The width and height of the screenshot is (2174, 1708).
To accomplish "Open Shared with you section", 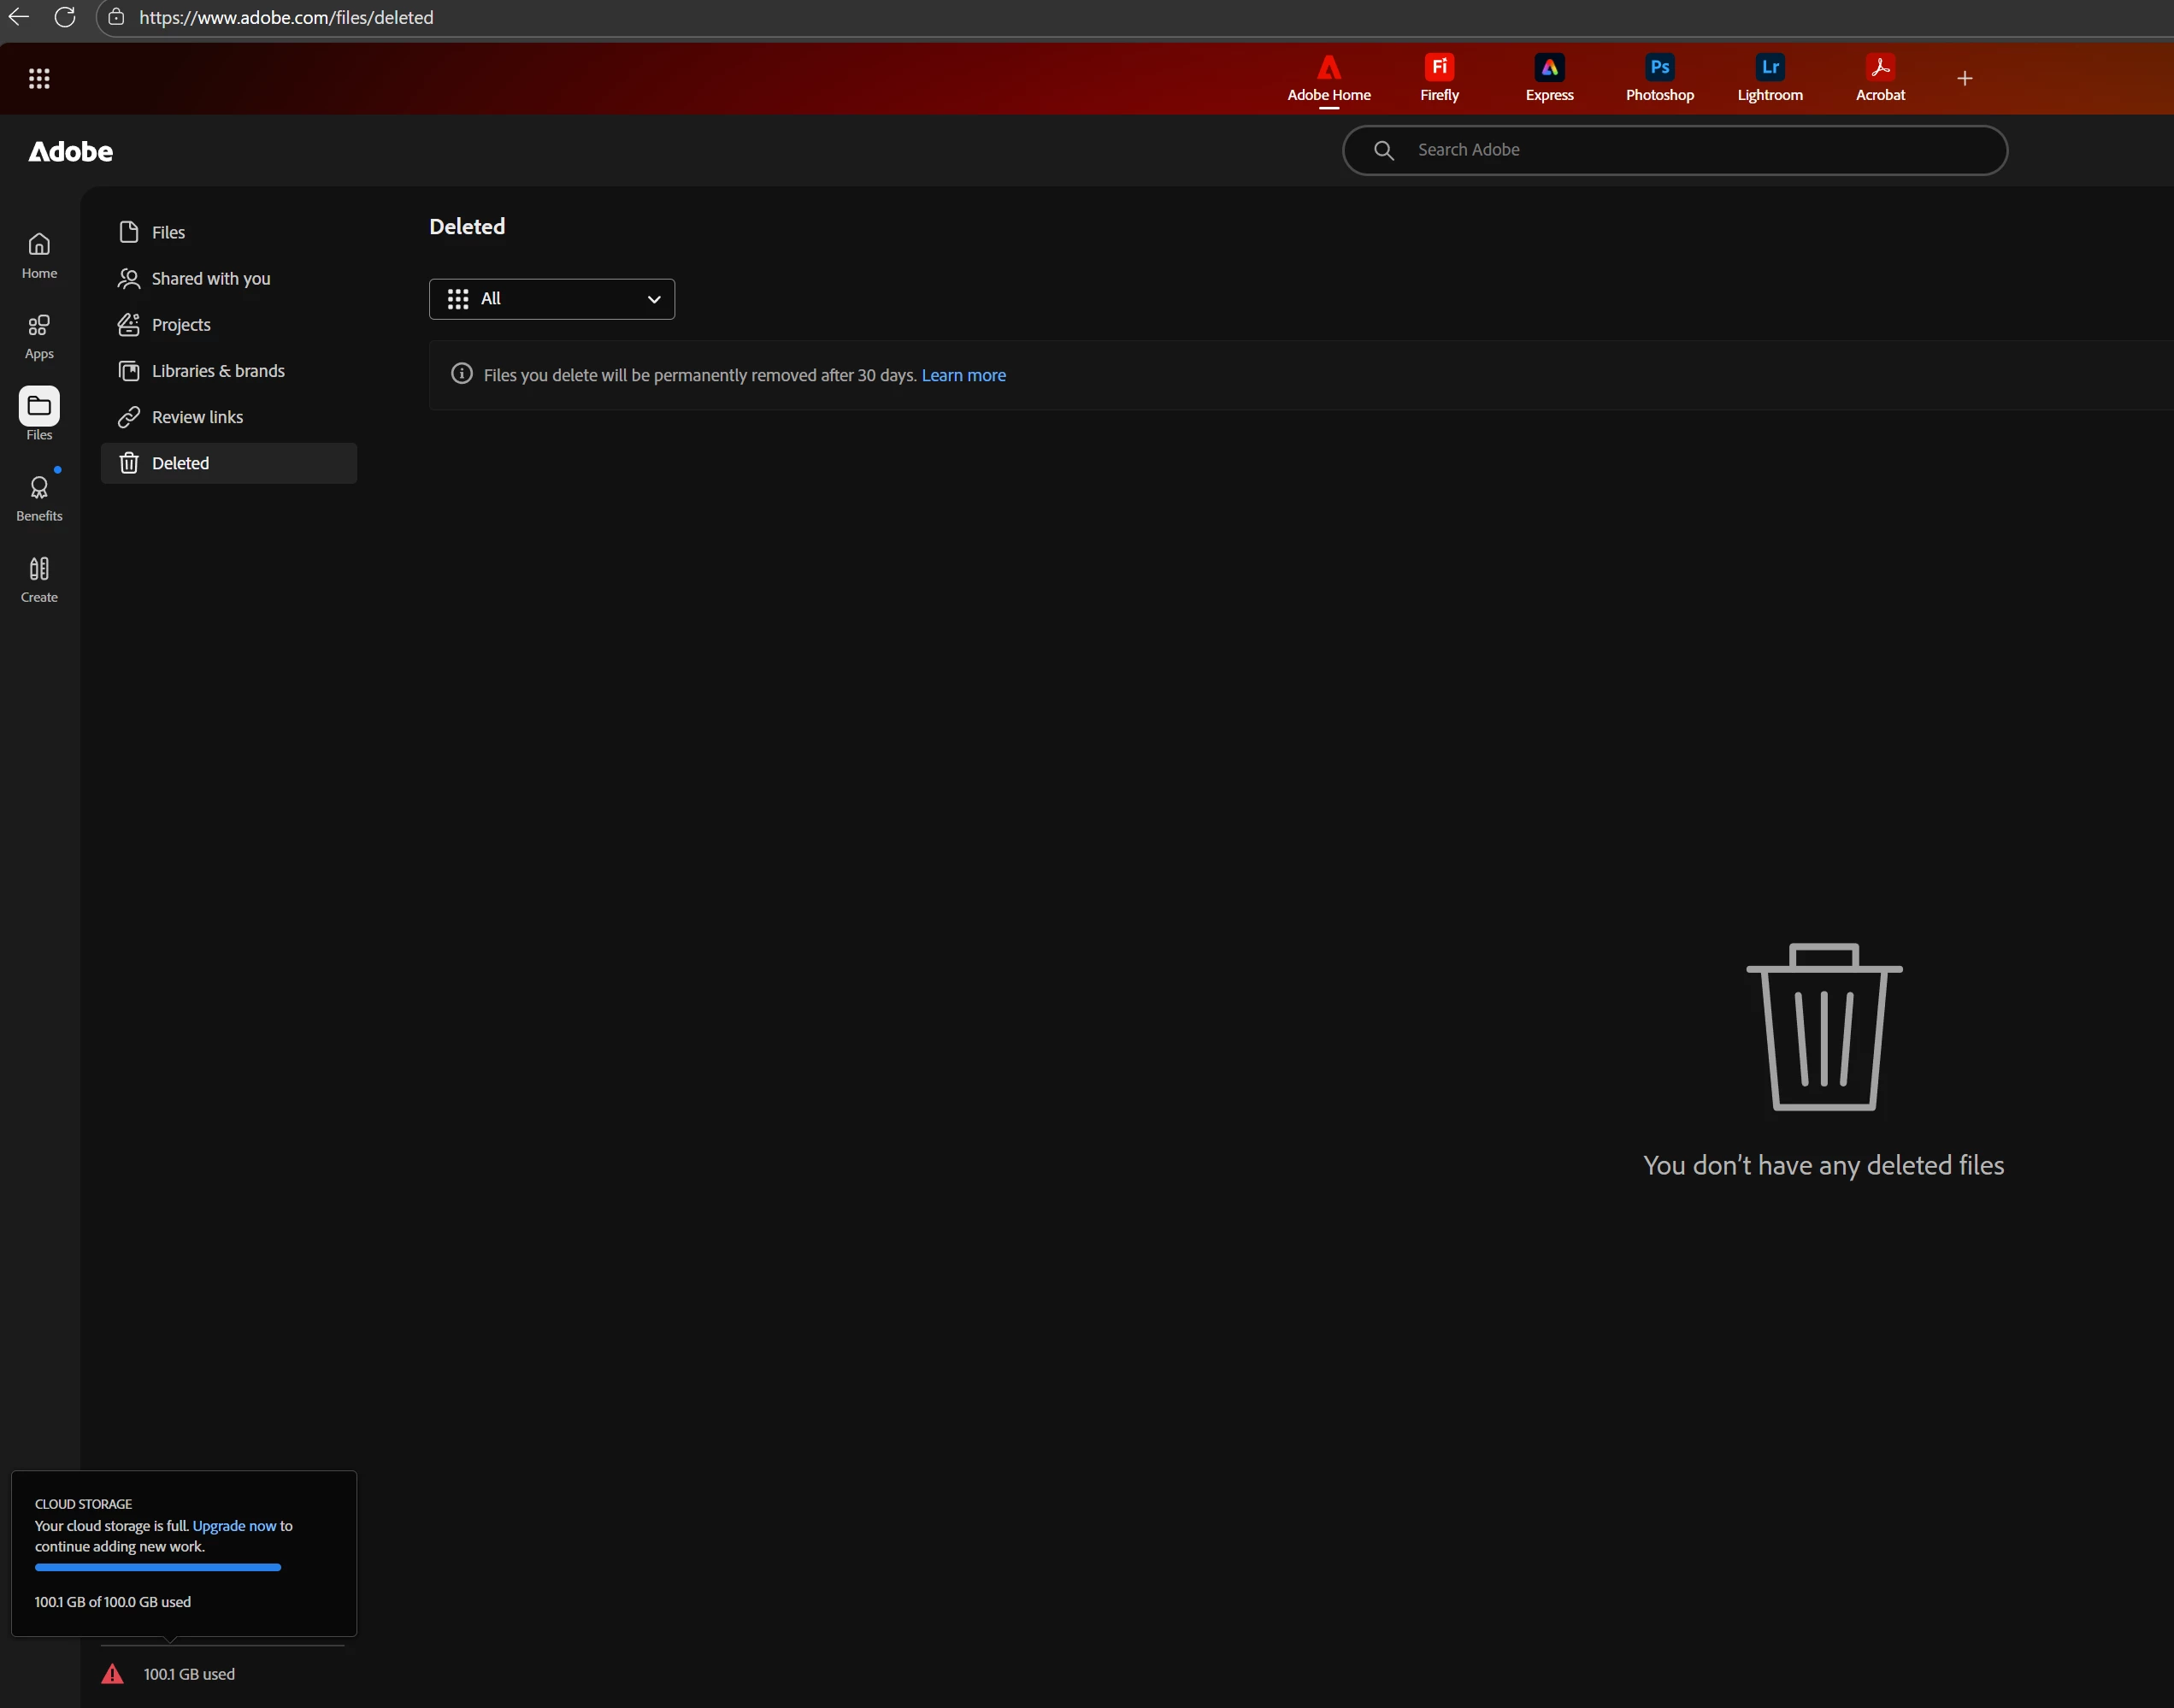I will coord(210,279).
